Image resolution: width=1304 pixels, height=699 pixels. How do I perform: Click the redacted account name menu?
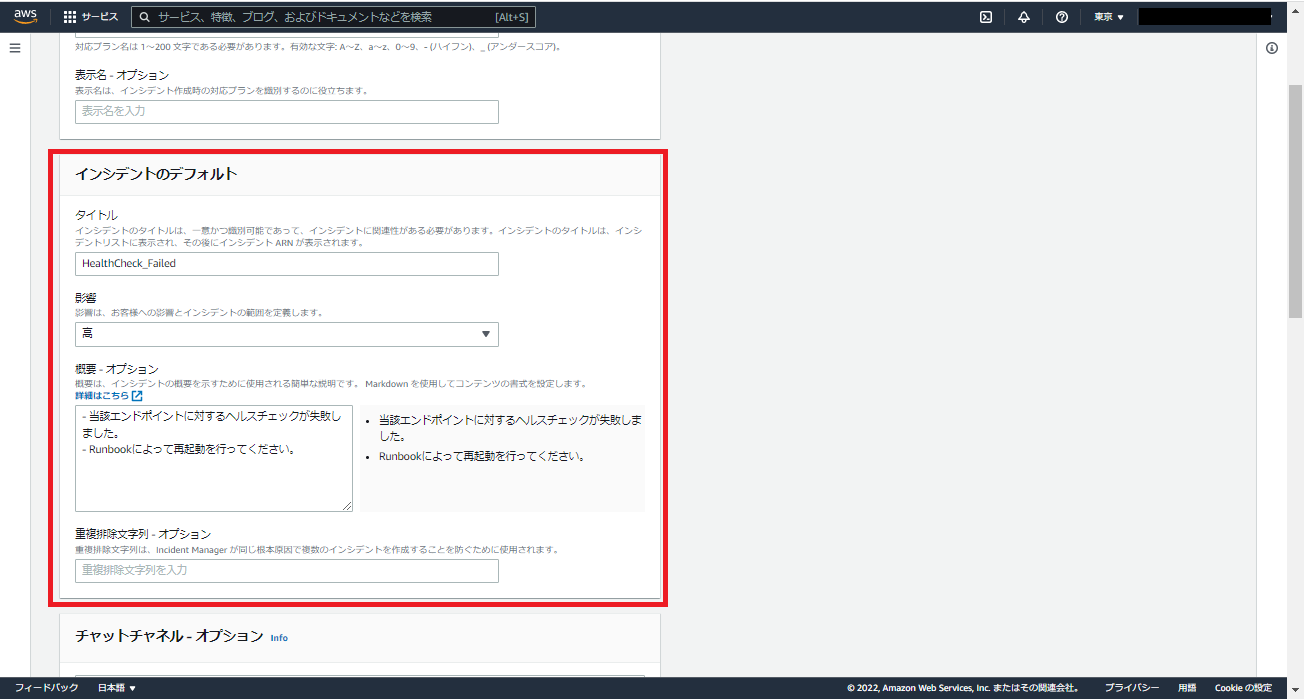click(1205, 17)
